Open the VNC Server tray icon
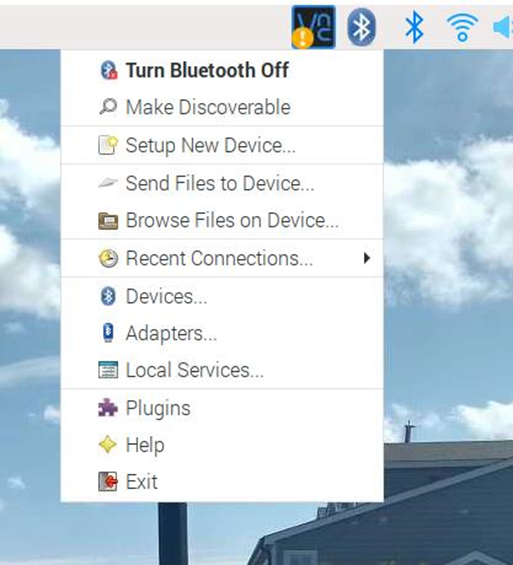 pos(313,27)
